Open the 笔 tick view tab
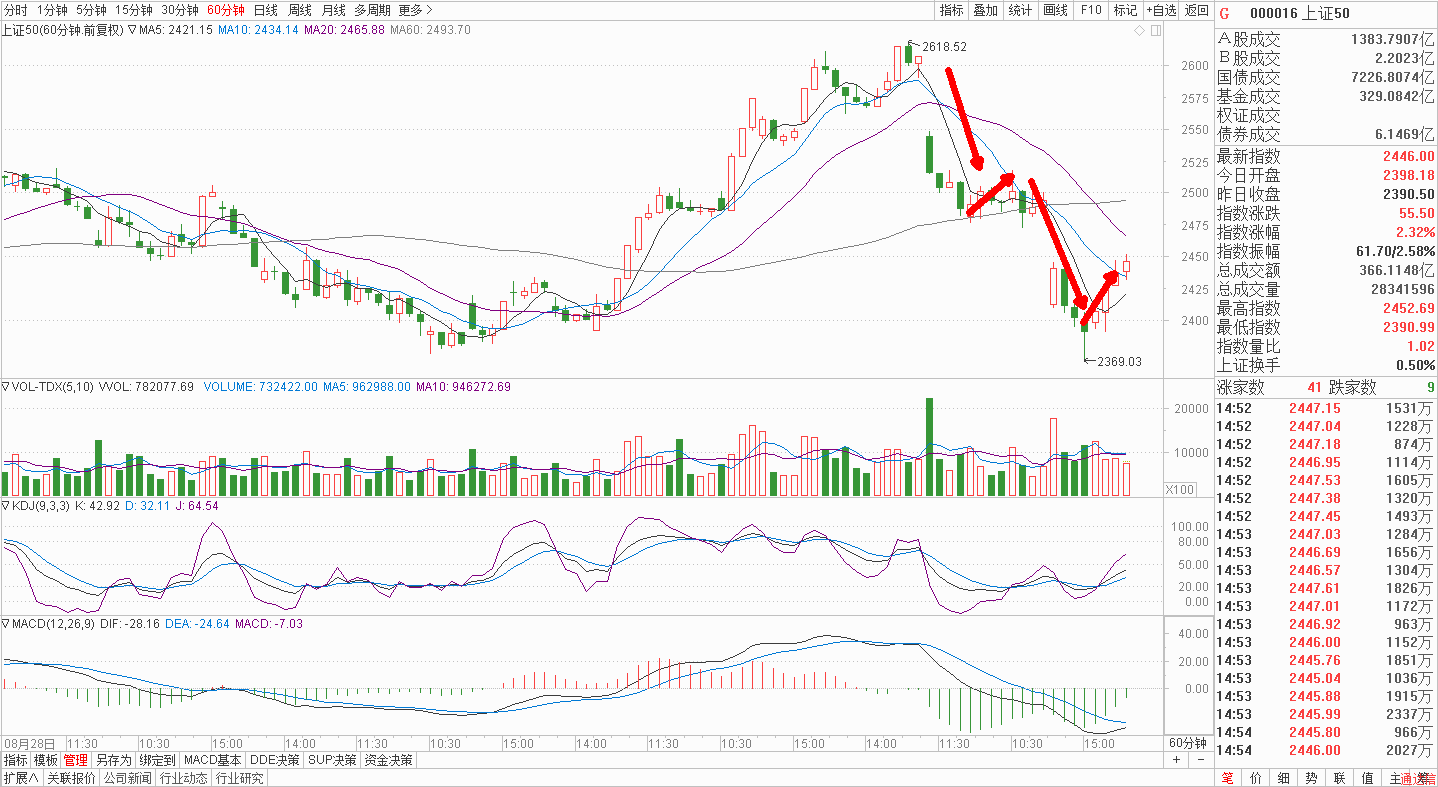Viewport: 1438px width, 787px height. tap(1227, 778)
